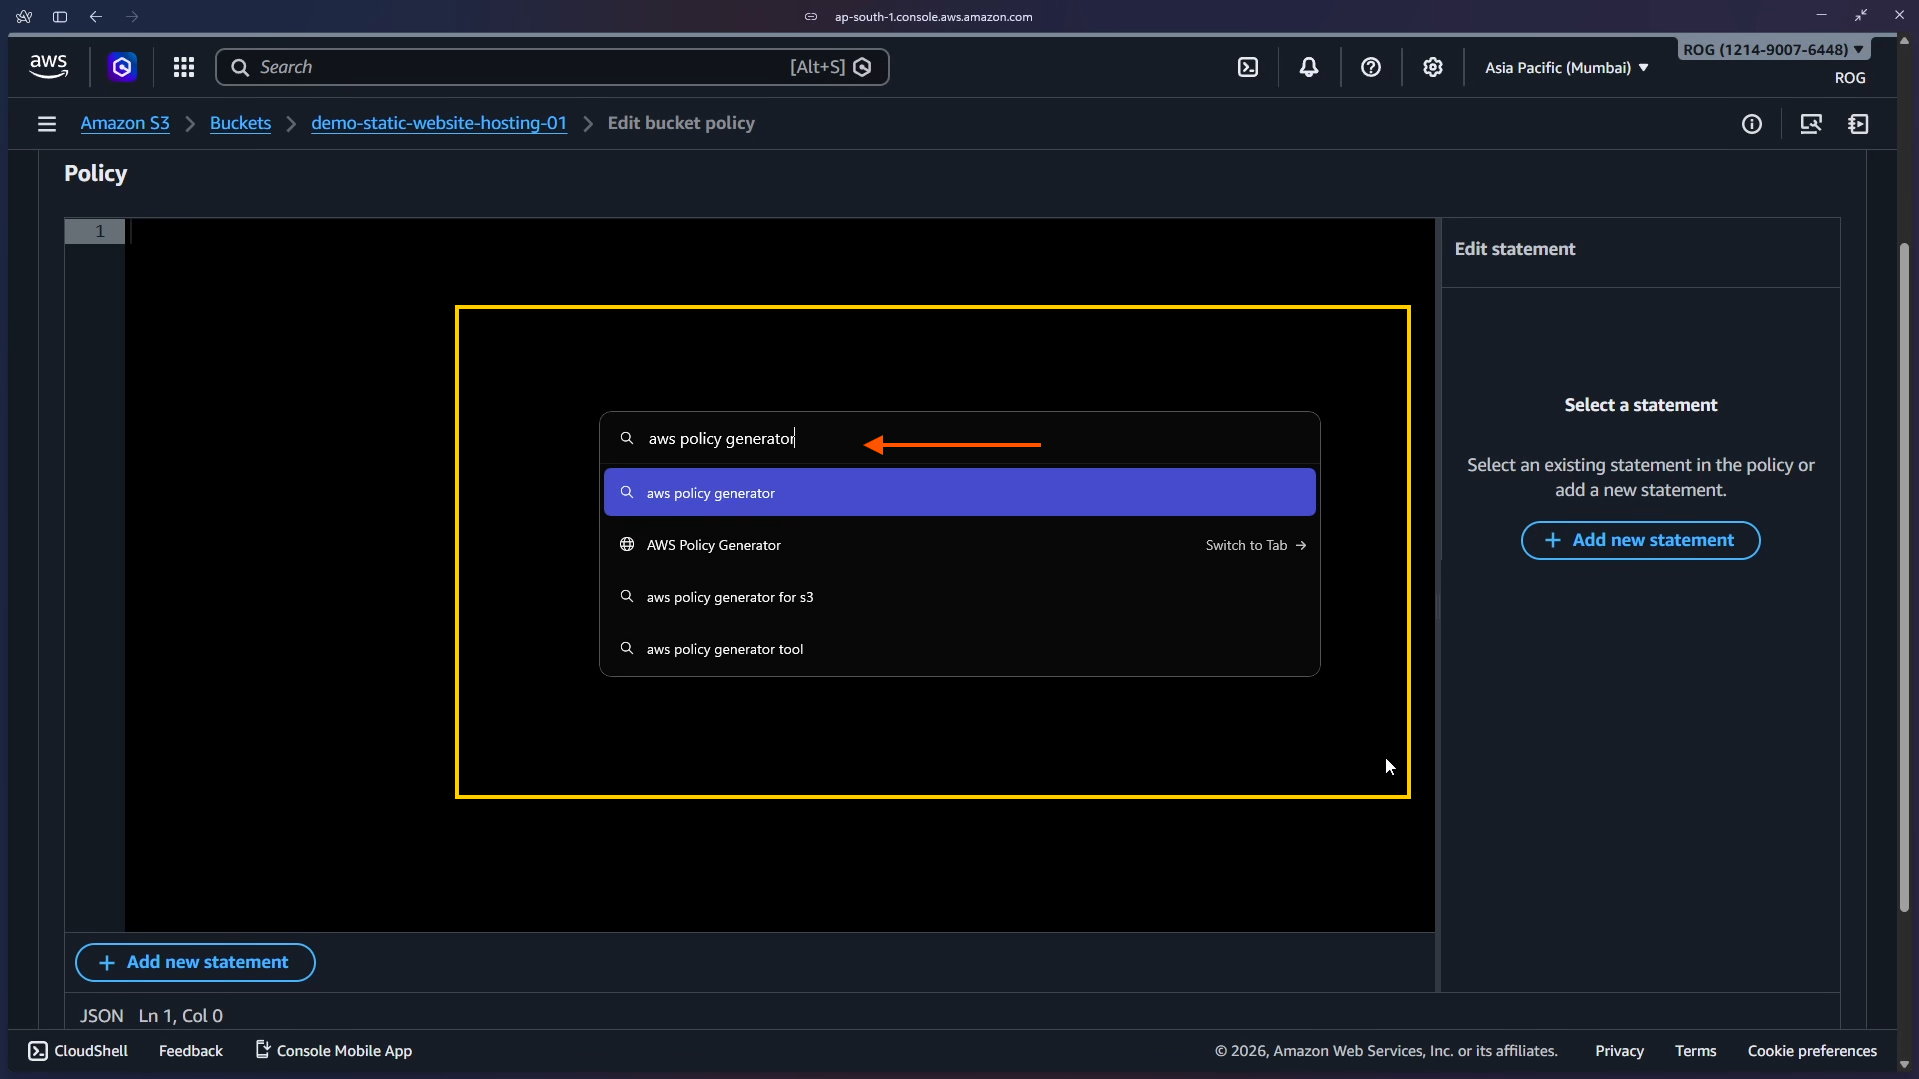Select the 'aws policy generator tool' suggestion

coord(724,649)
